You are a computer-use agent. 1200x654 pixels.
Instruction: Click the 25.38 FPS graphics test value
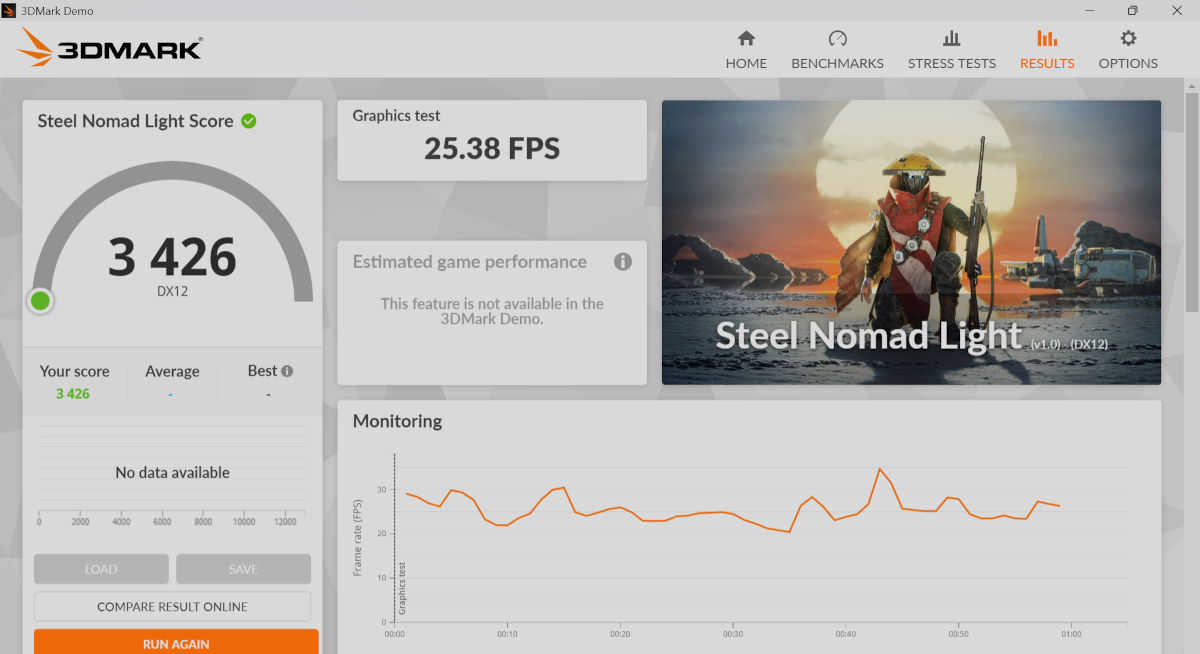point(492,149)
